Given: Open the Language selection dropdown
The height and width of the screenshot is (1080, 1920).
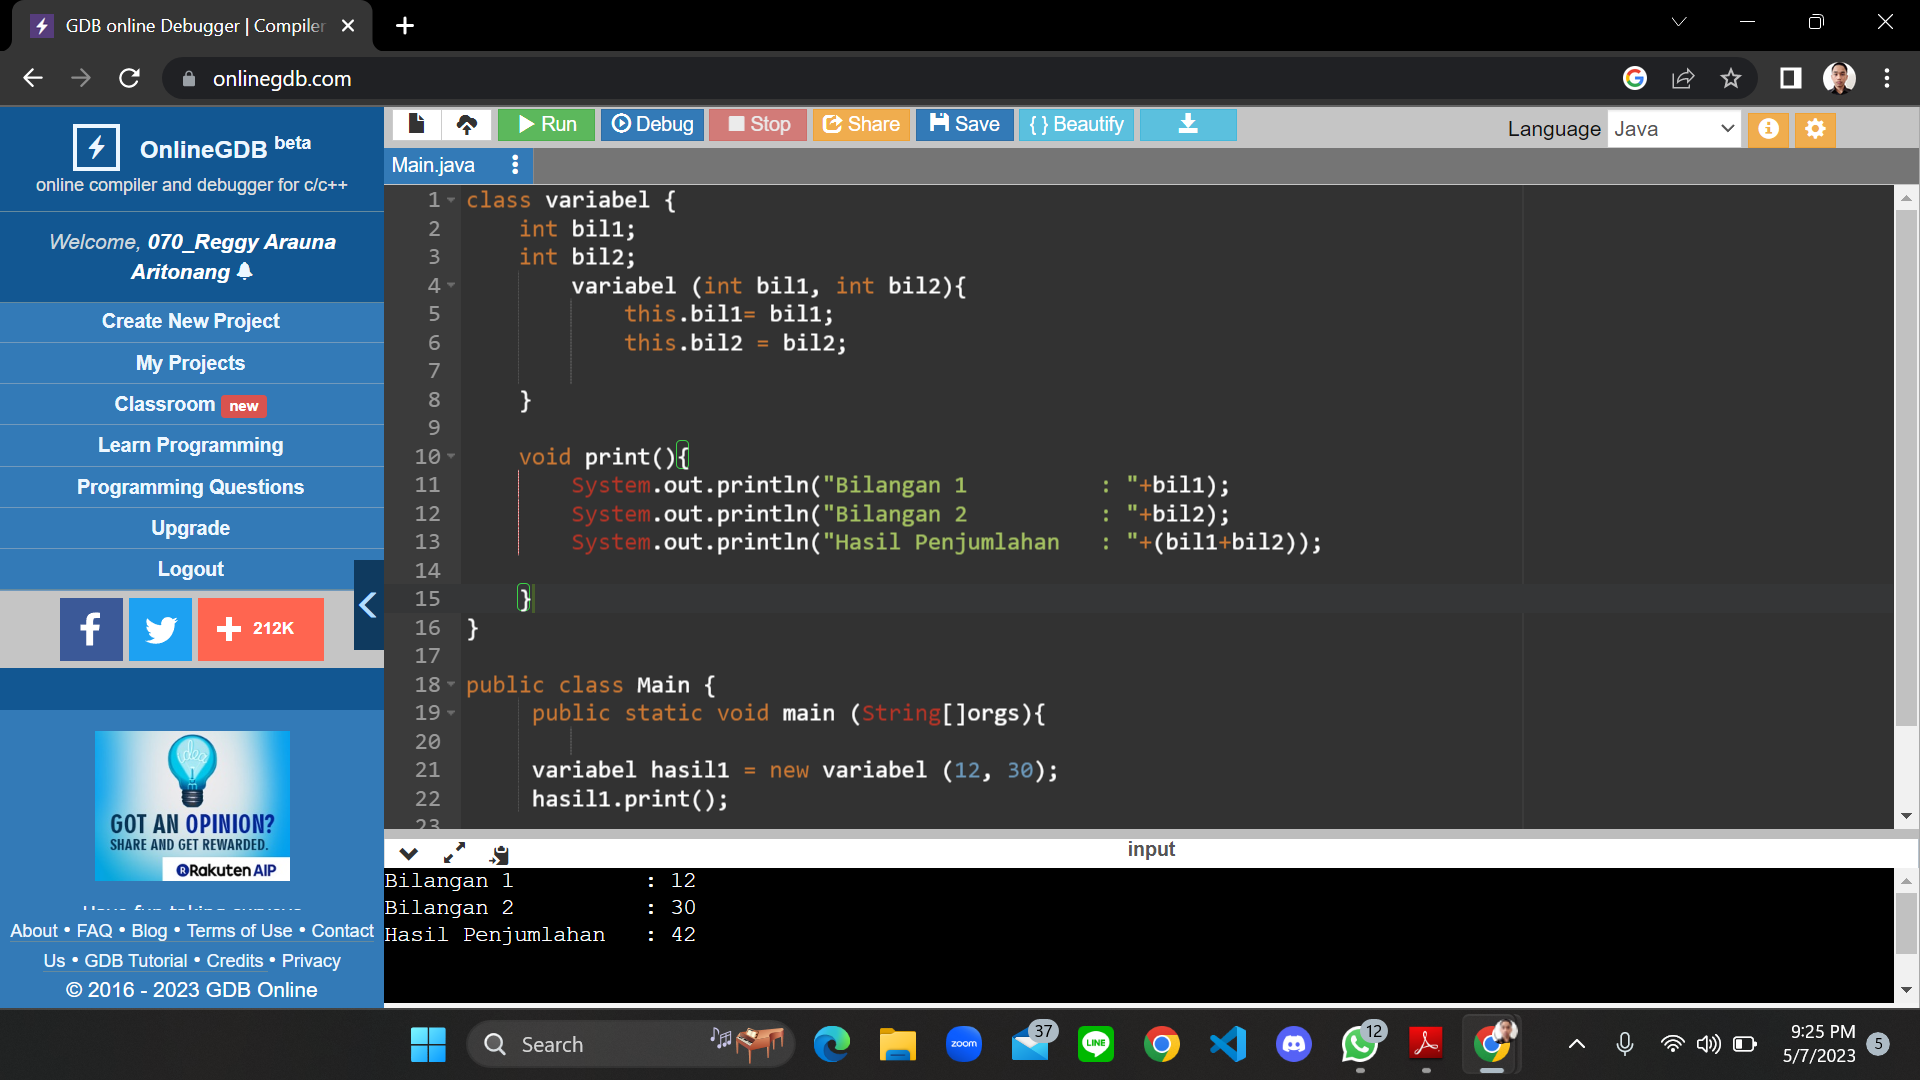Looking at the screenshot, I should point(1674,129).
